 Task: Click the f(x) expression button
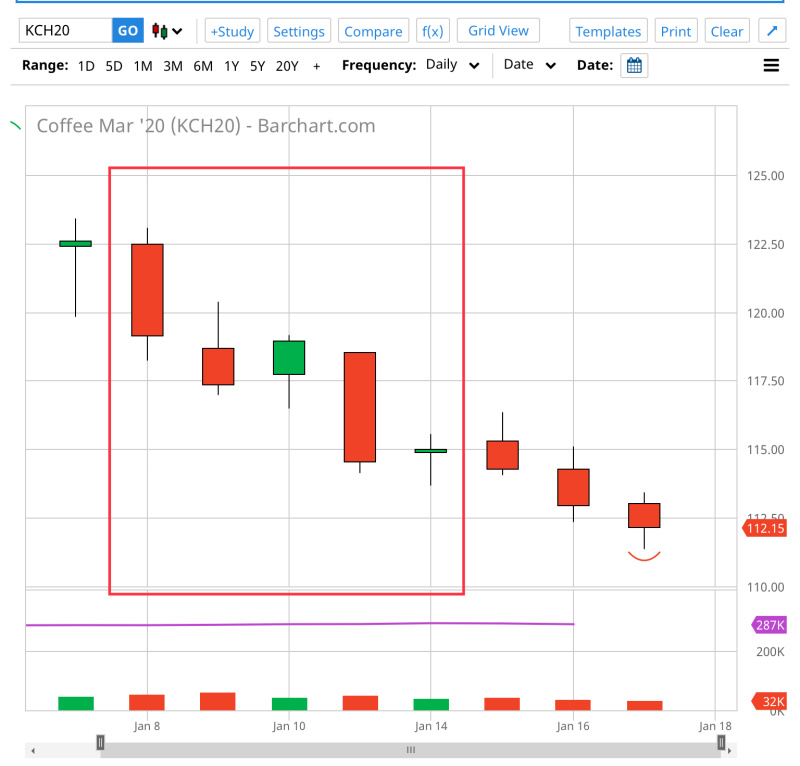coord(433,31)
